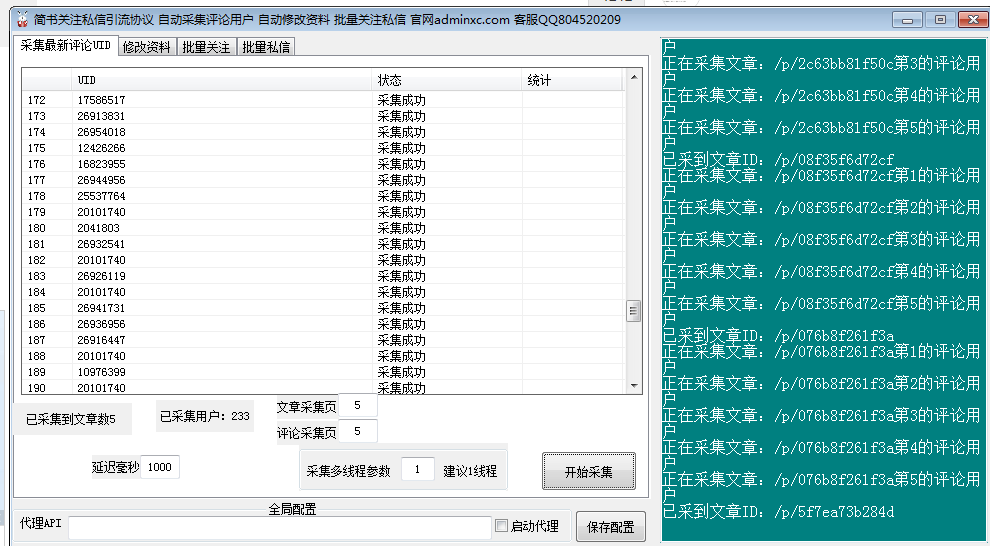Click the table scrollbar down arrow
Screen dimensions: 990x546
pos(633,386)
